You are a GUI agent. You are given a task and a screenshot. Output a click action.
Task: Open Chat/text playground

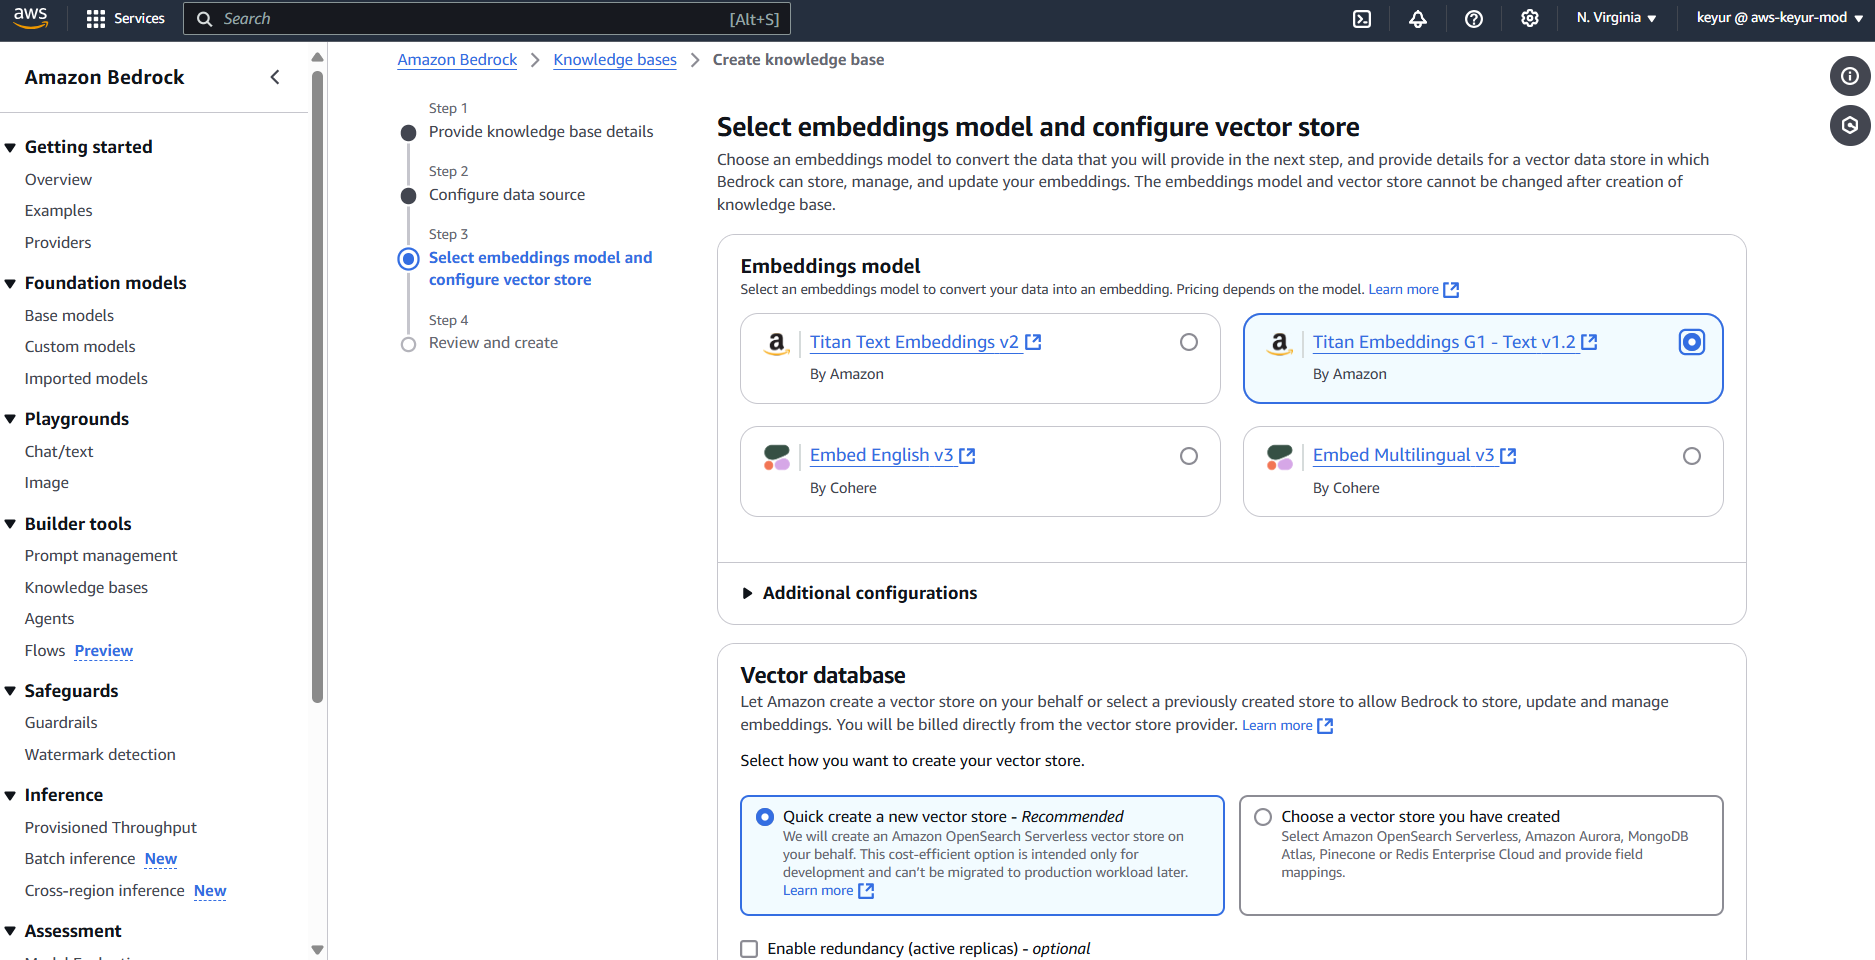tap(59, 452)
